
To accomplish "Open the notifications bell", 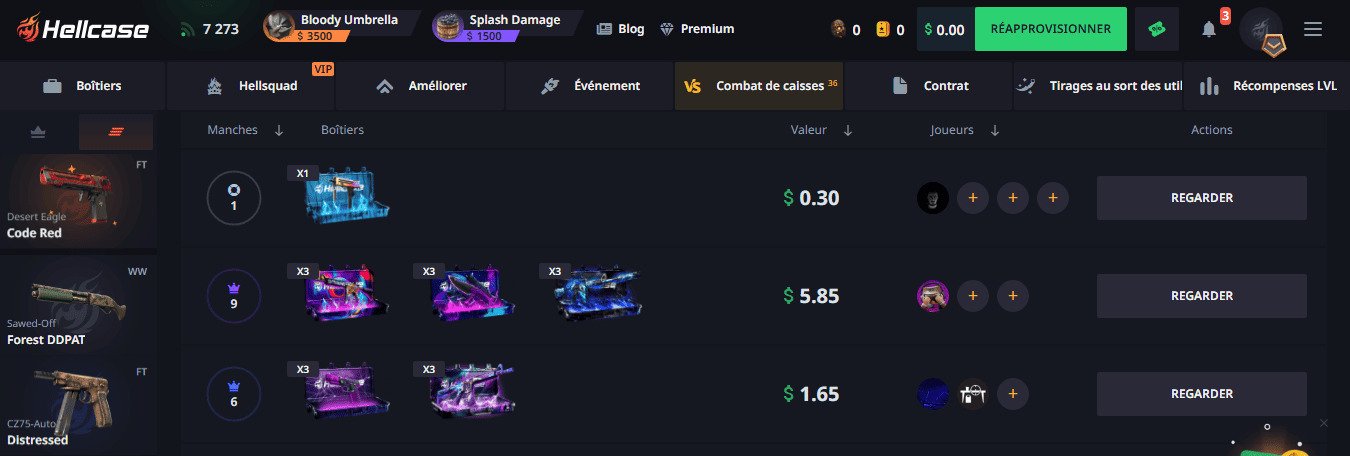I will click(x=1209, y=30).
